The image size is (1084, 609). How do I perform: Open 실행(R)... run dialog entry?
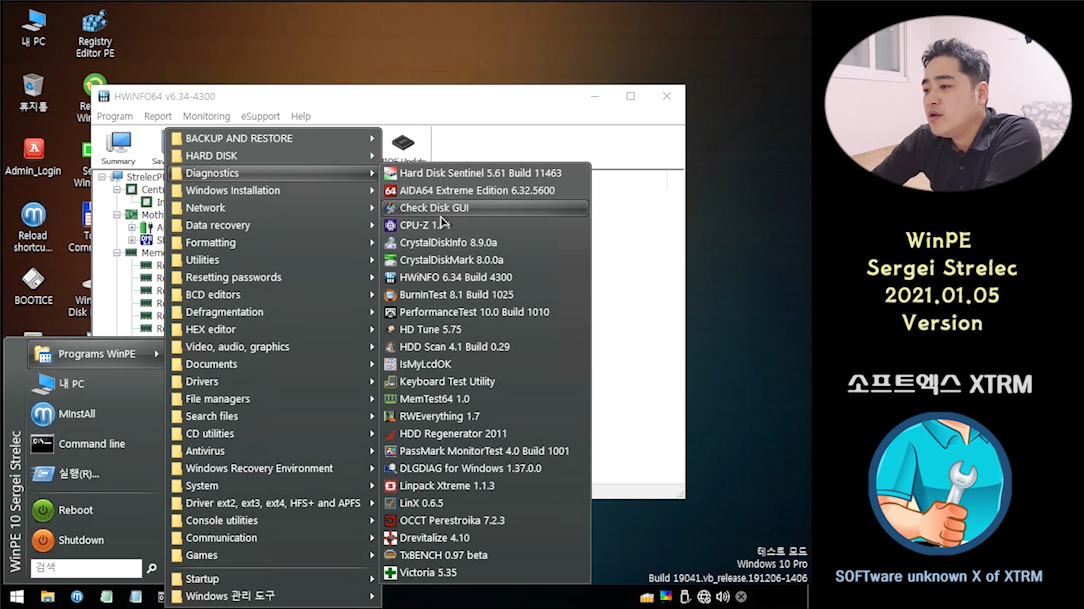tap(95, 474)
